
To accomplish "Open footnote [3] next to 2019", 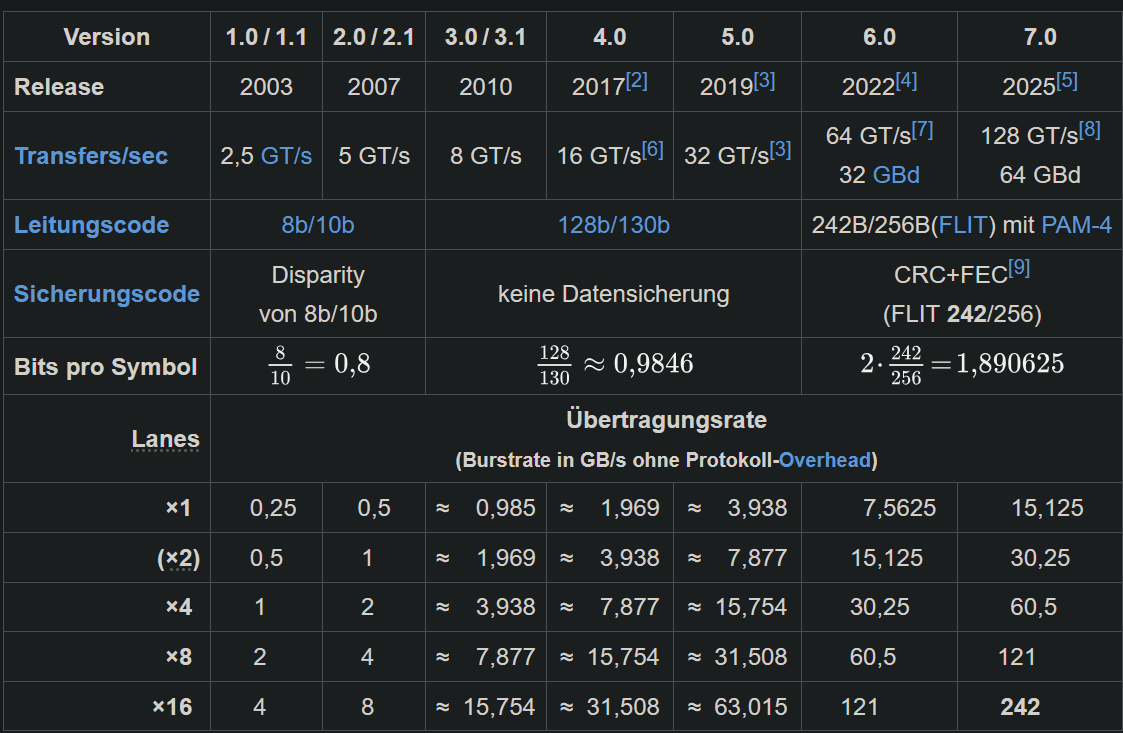I will point(764,81).
